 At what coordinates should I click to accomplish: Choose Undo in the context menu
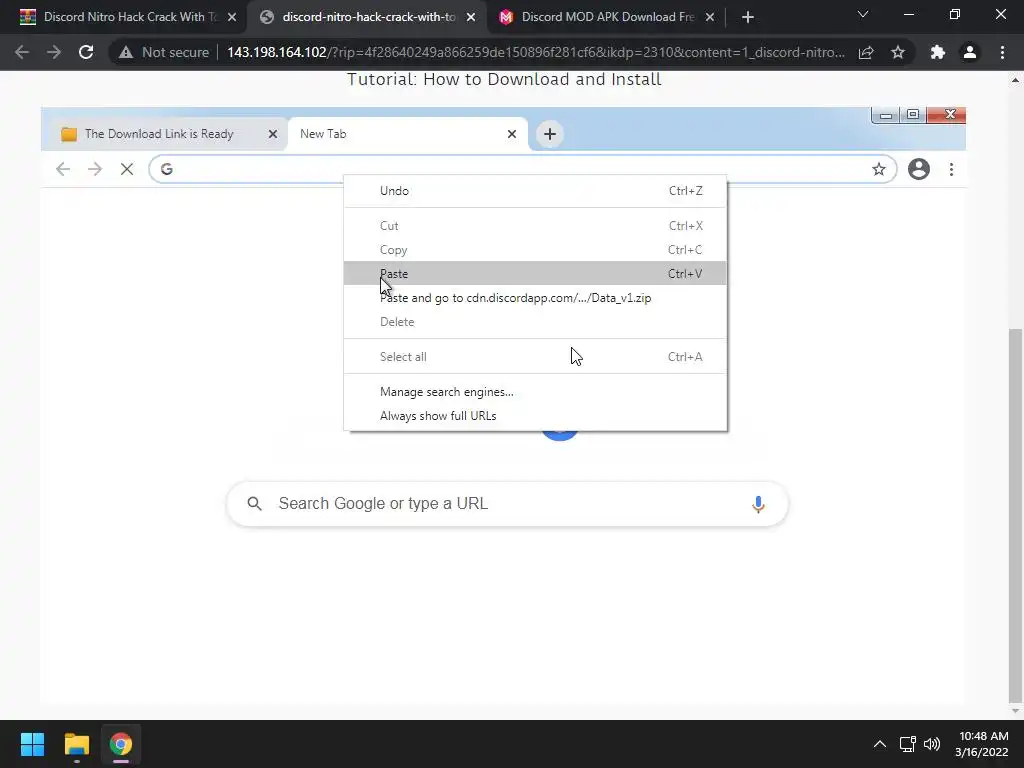(x=535, y=191)
